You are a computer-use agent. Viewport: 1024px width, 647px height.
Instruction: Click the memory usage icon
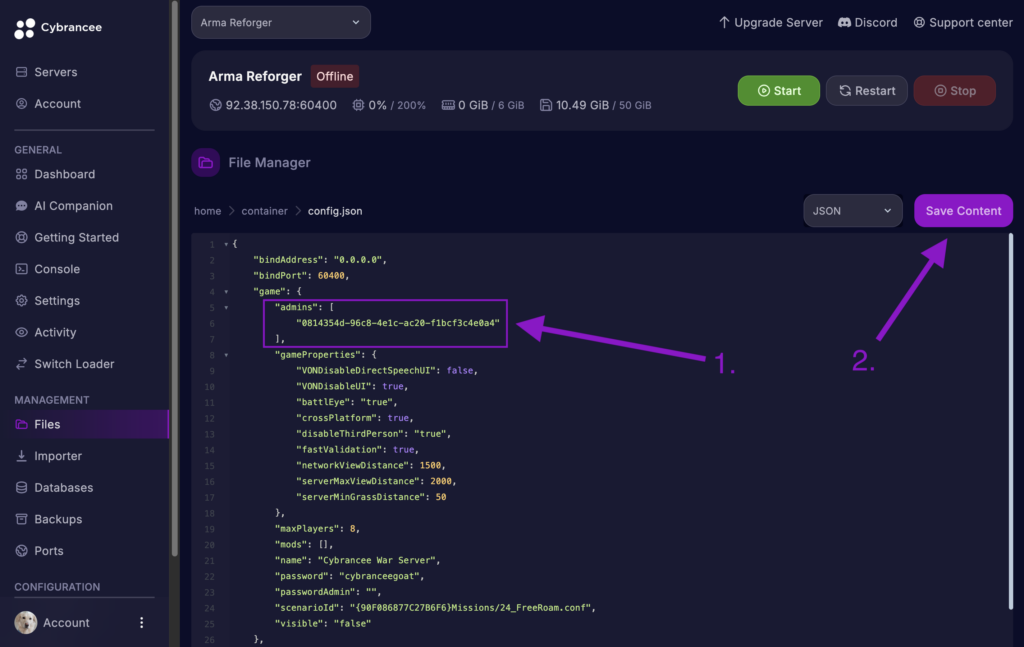pos(448,105)
